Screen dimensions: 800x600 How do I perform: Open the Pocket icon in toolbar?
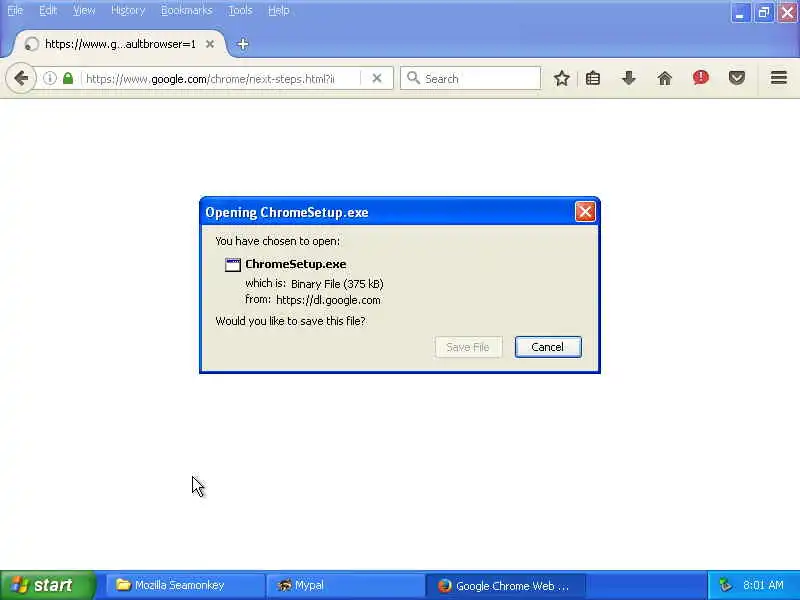(736, 78)
